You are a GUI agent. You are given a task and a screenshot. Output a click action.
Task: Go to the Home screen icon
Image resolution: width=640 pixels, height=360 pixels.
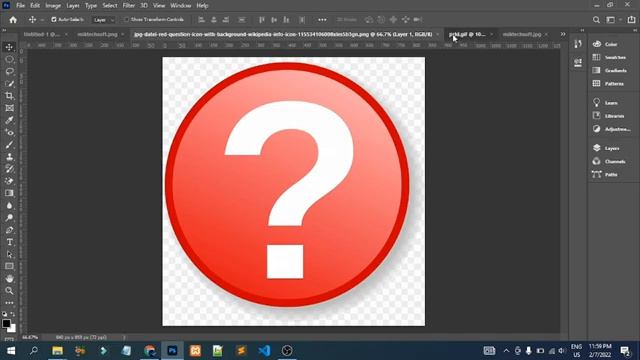tap(13, 20)
